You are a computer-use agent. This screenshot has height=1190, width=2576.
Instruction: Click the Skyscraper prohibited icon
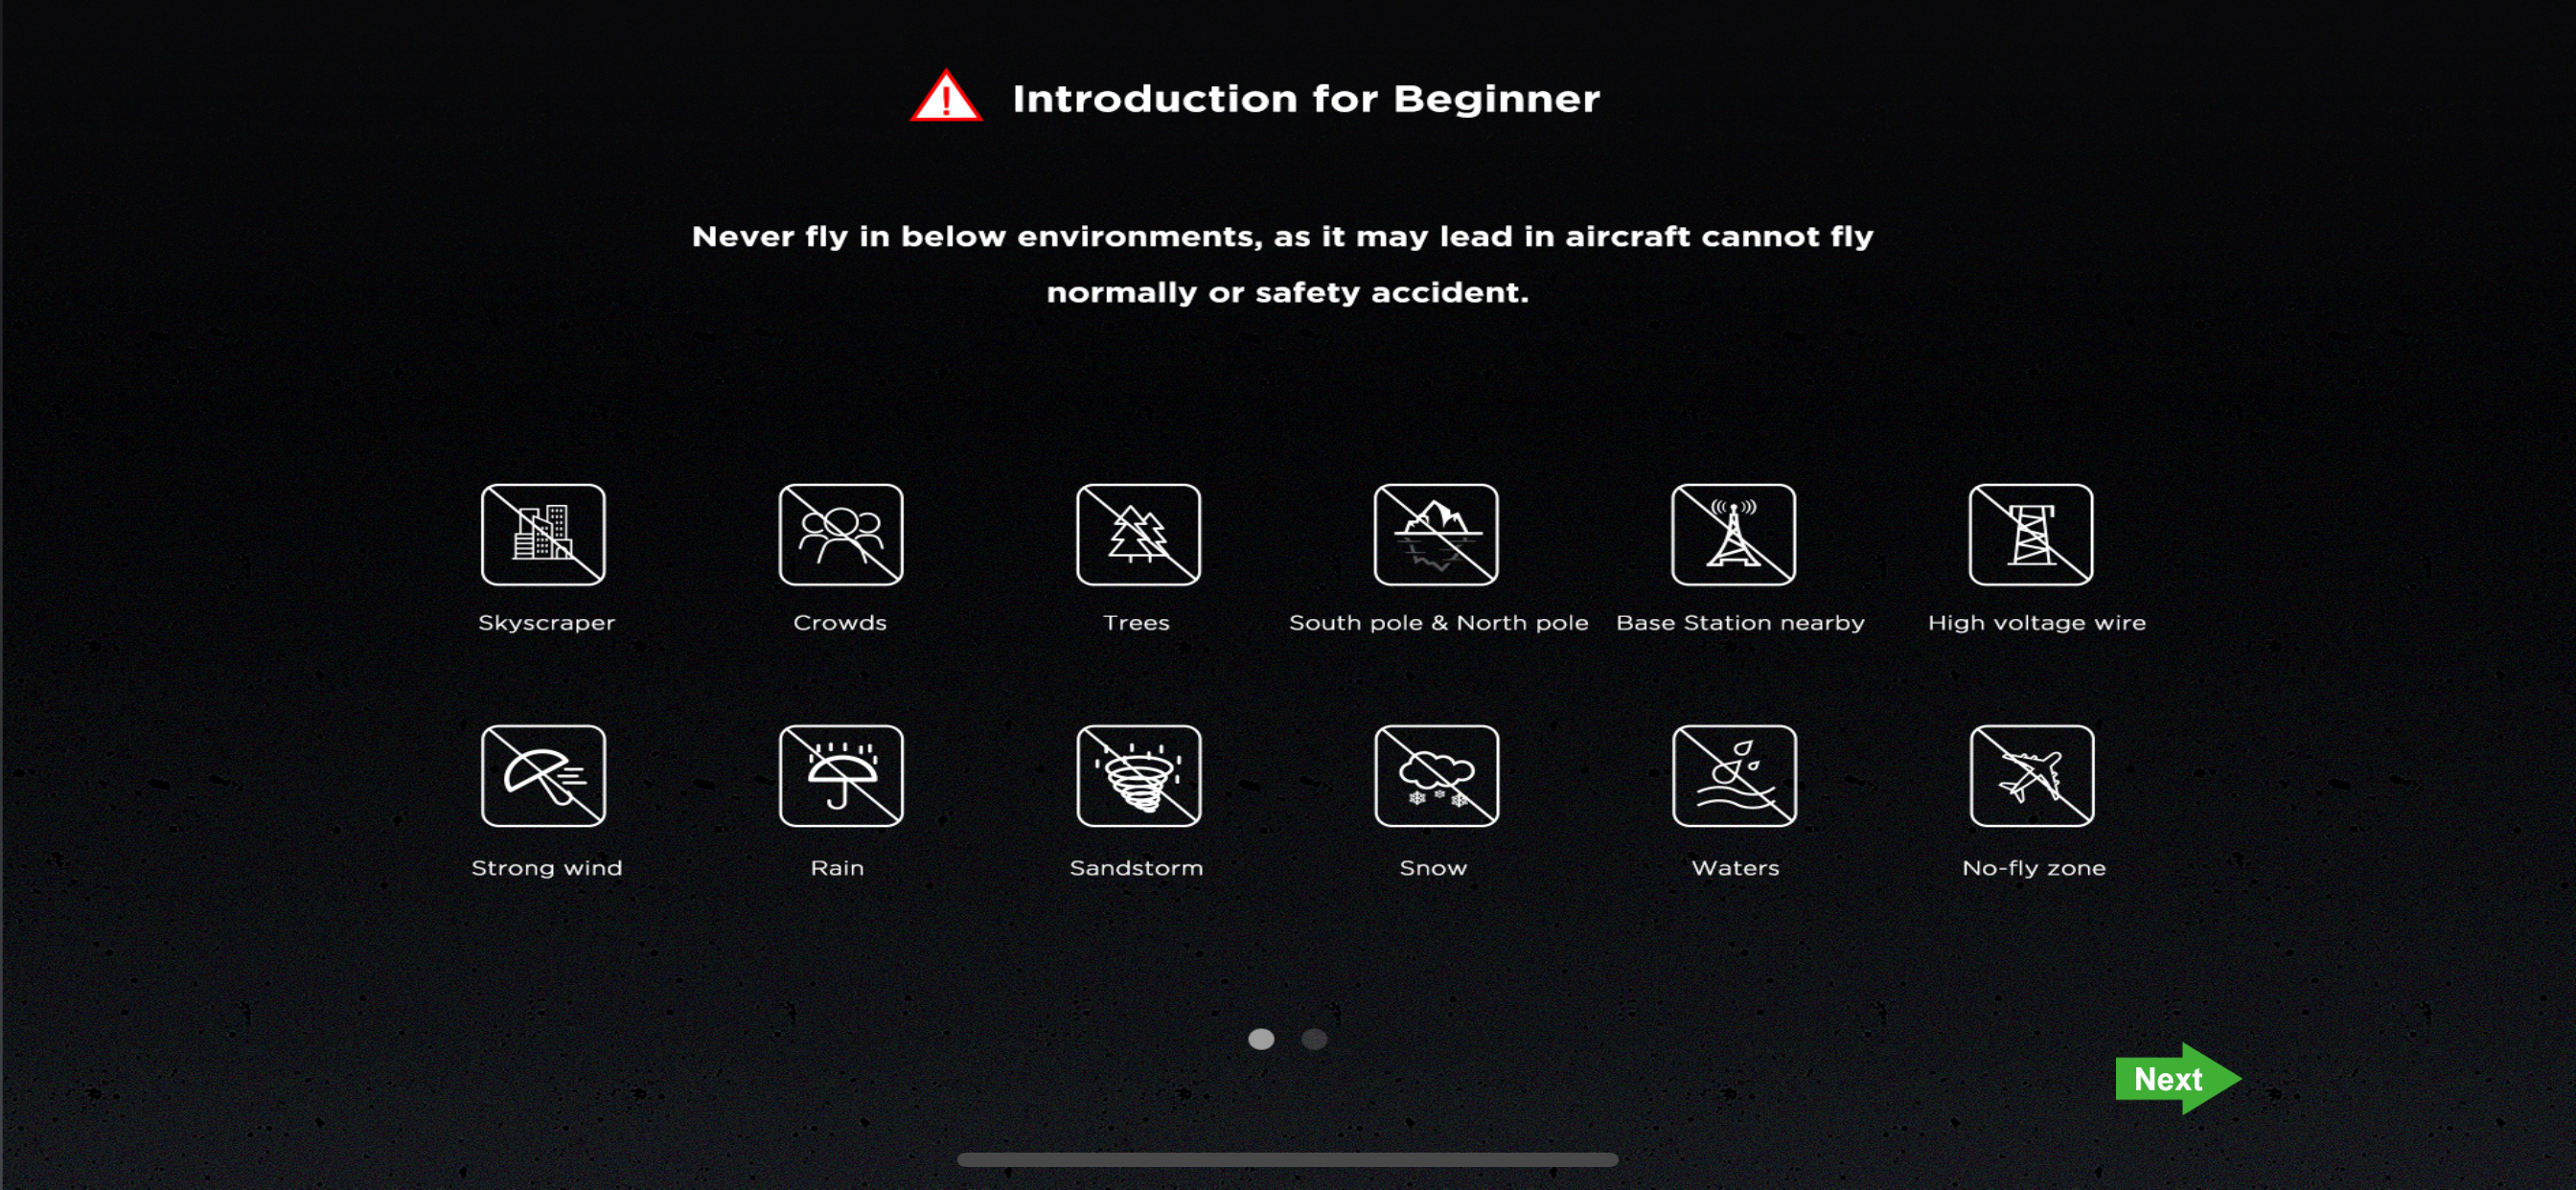543,535
